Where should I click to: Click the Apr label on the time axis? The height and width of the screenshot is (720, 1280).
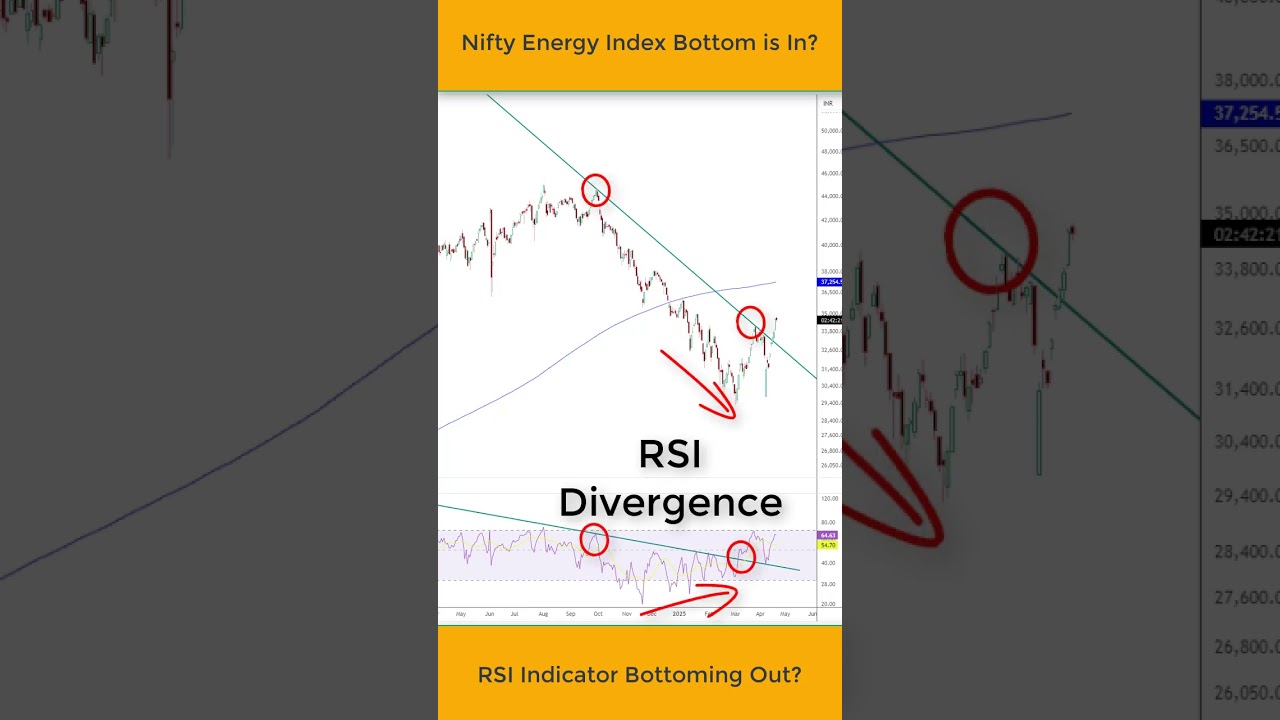[760, 614]
